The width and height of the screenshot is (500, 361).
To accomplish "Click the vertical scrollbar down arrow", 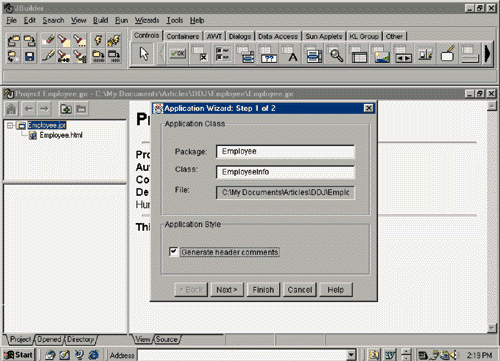I will tap(492, 328).
